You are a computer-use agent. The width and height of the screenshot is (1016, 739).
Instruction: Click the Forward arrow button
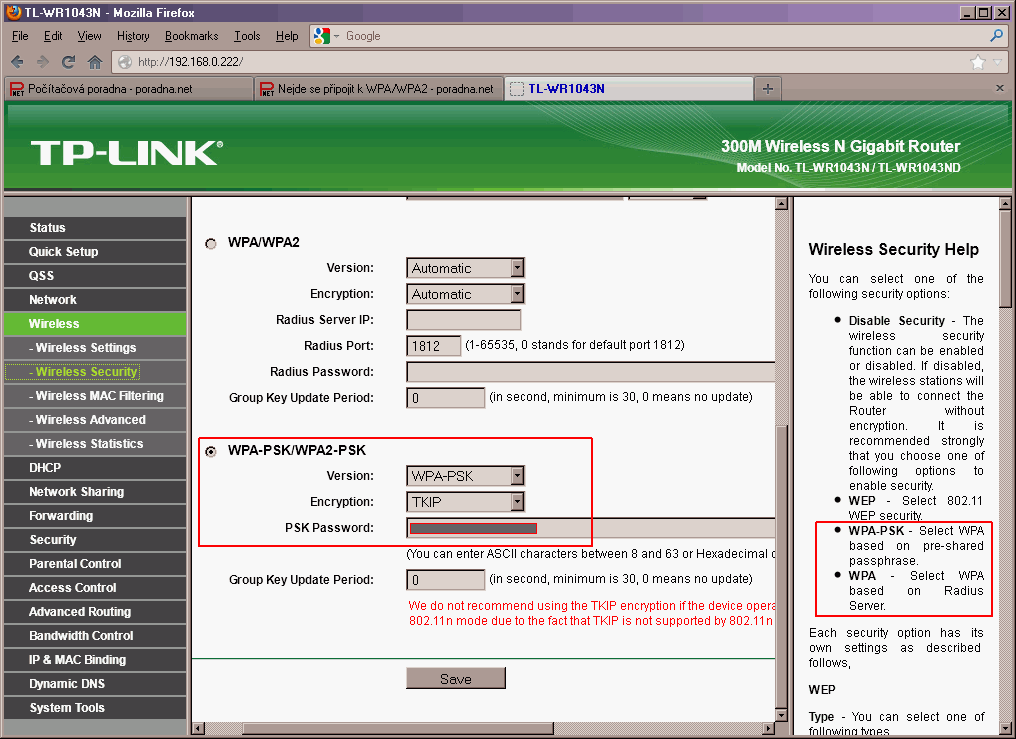click(x=43, y=62)
